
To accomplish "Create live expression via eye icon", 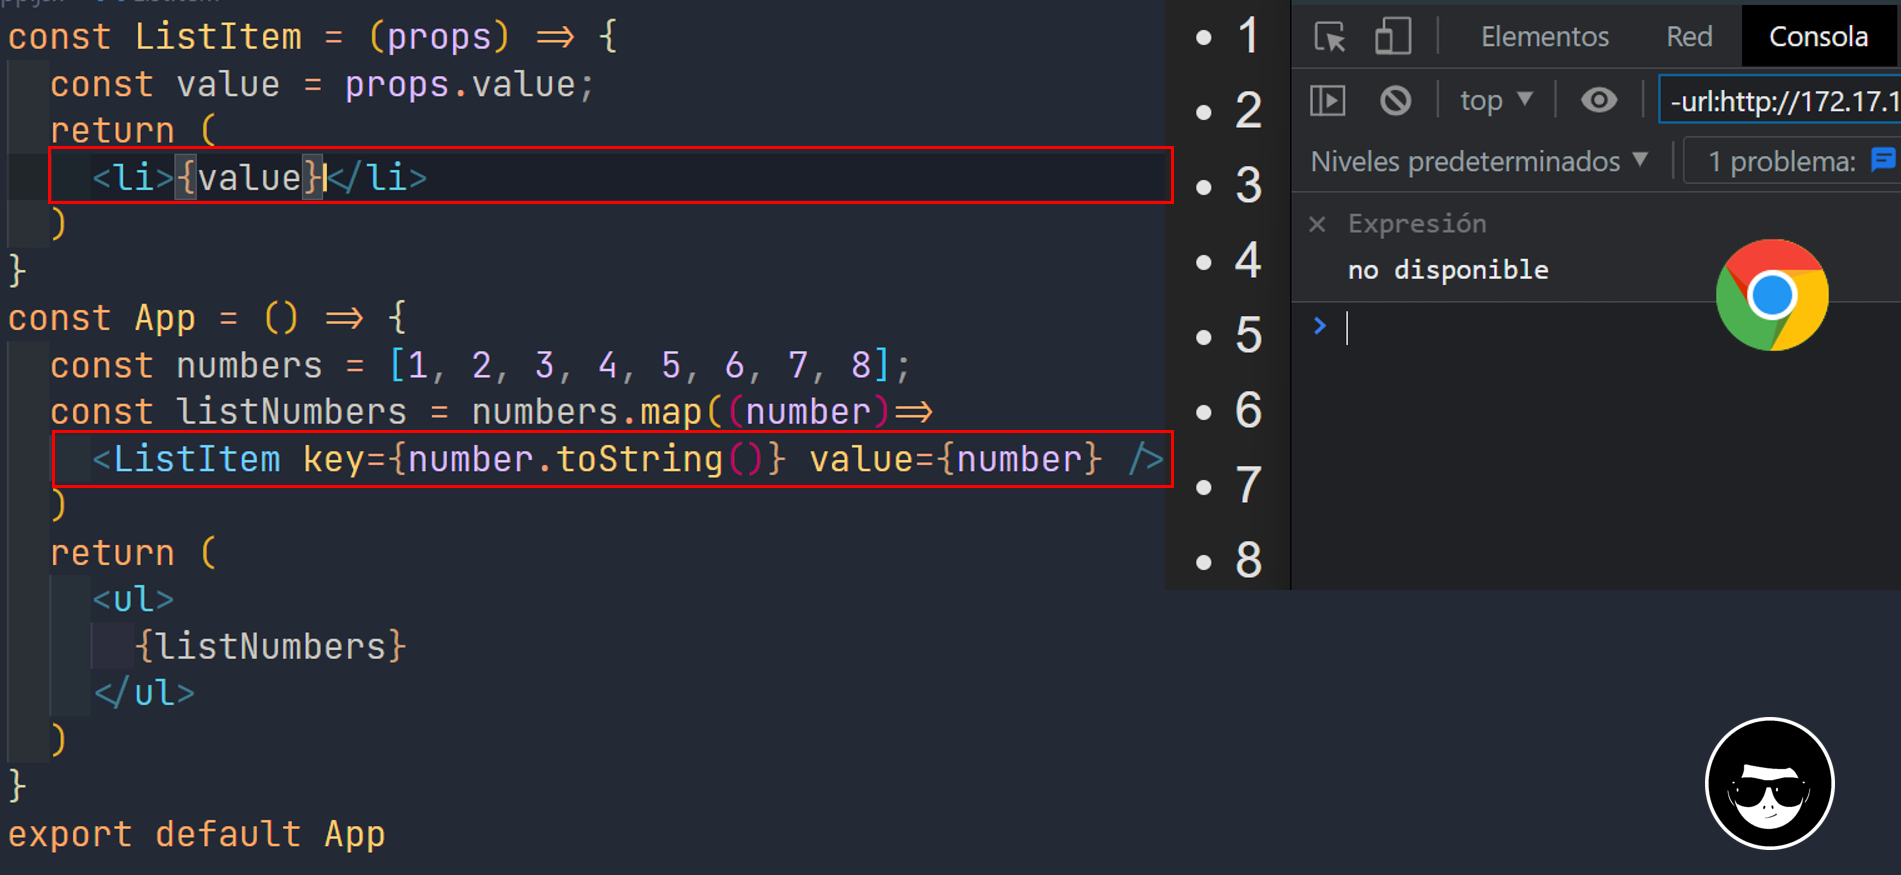I will pyautogui.click(x=1598, y=100).
